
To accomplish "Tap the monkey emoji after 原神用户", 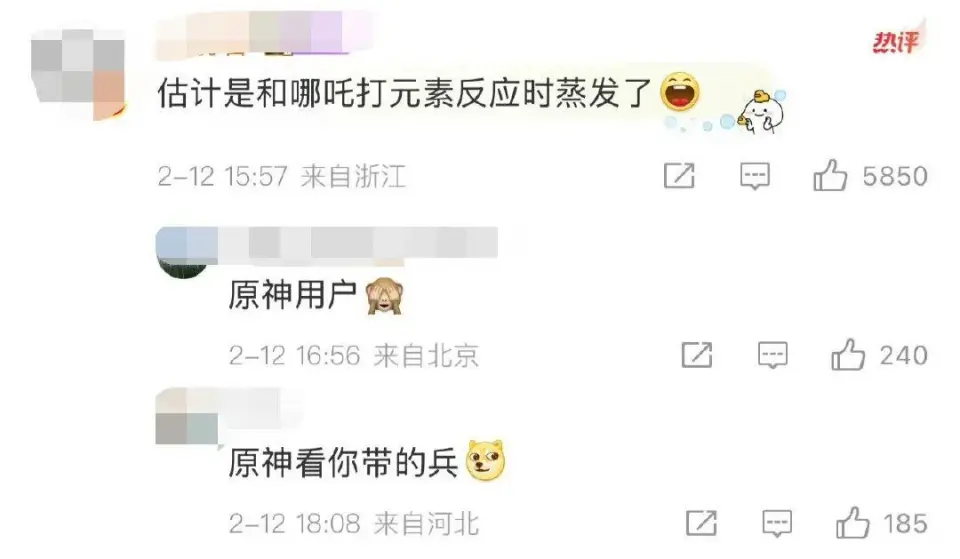I will [x=384, y=296].
